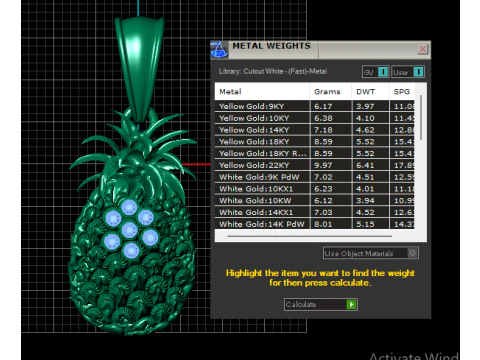Click the Calculate button
The width and height of the screenshot is (480, 360).
pos(321,304)
